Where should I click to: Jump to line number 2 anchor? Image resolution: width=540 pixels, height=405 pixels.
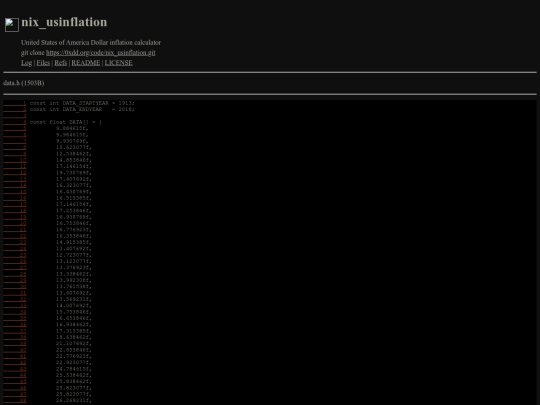15,109
